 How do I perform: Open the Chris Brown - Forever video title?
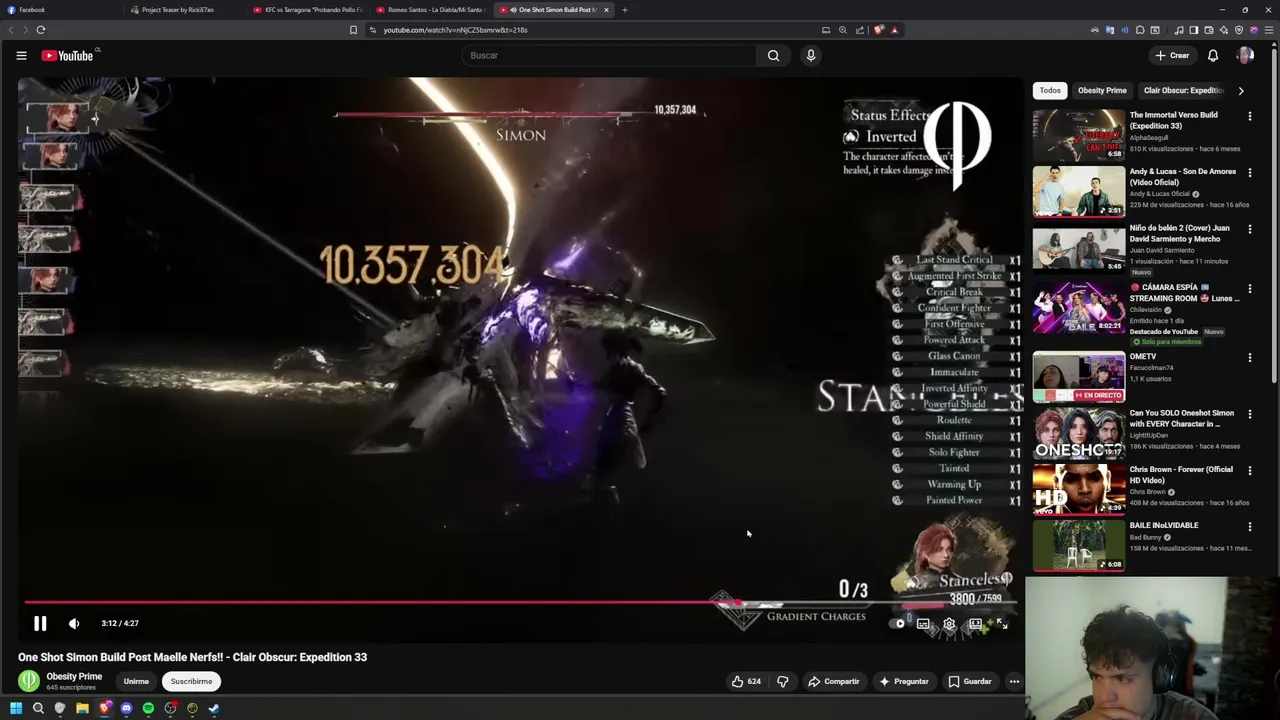pyautogui.click(x=1181, y=475)
